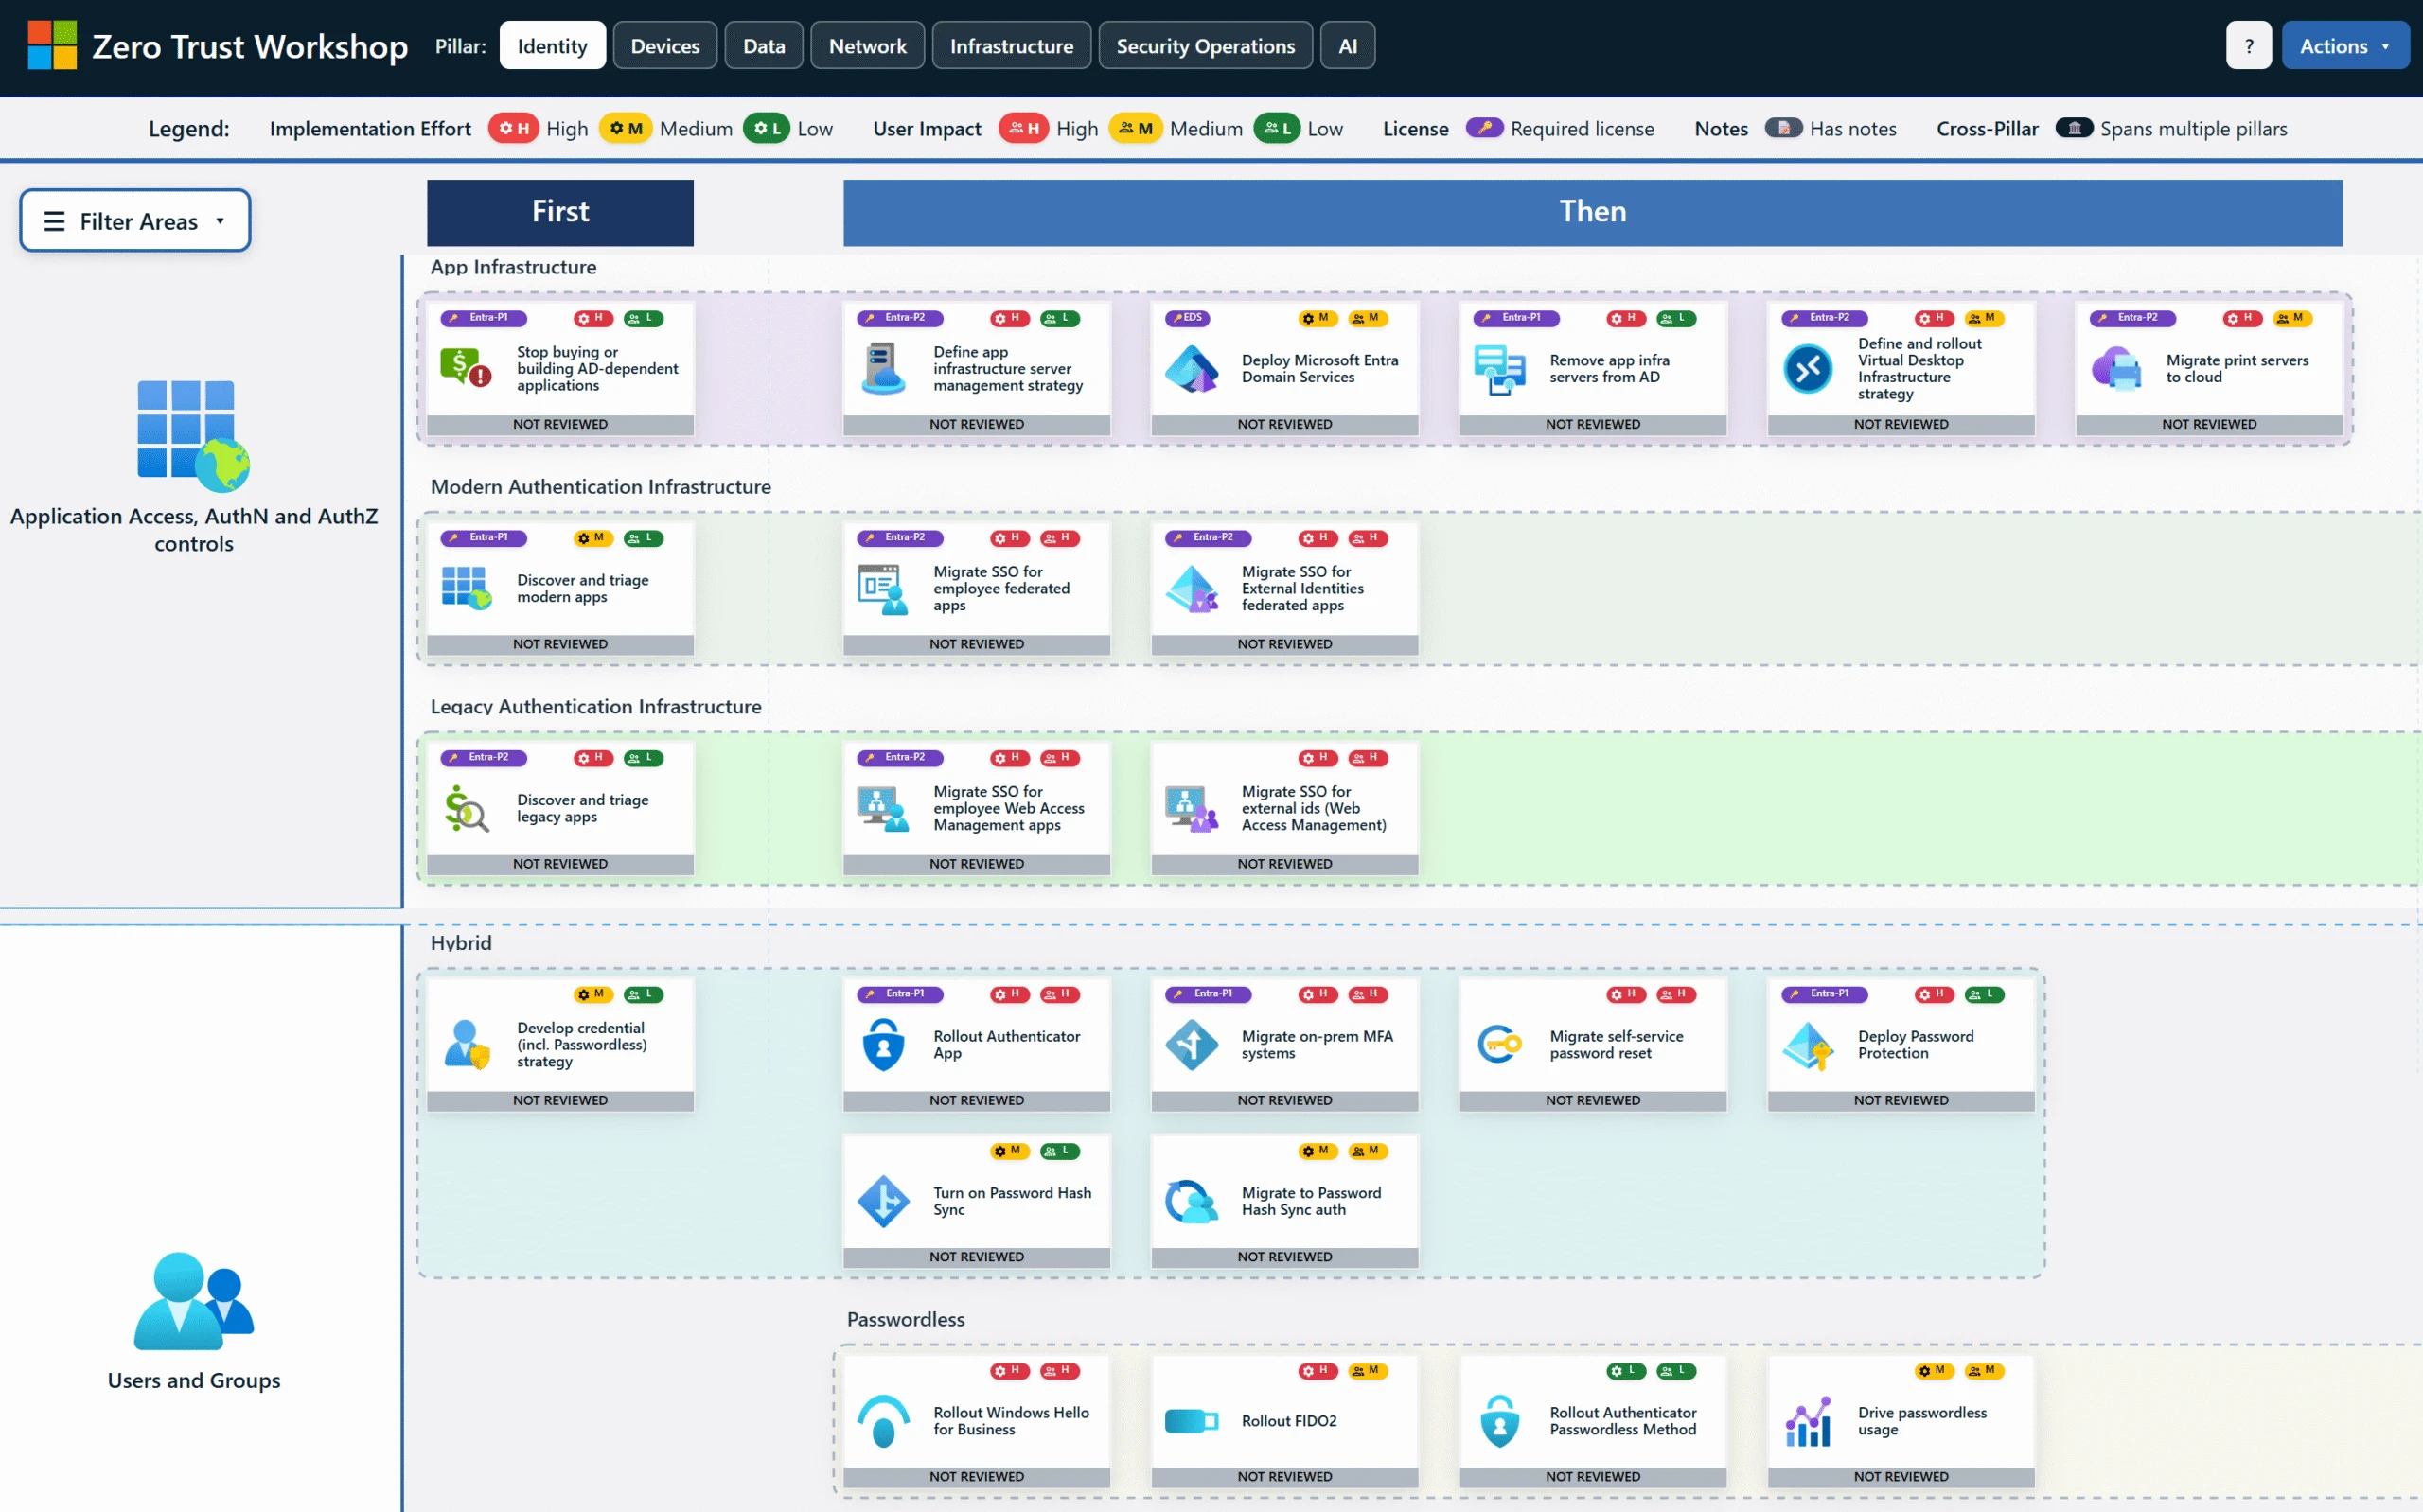Select the Deploy Password Protection diamond icon
Viewport: 2423px width, 1512px height.
(1808, 1047)
